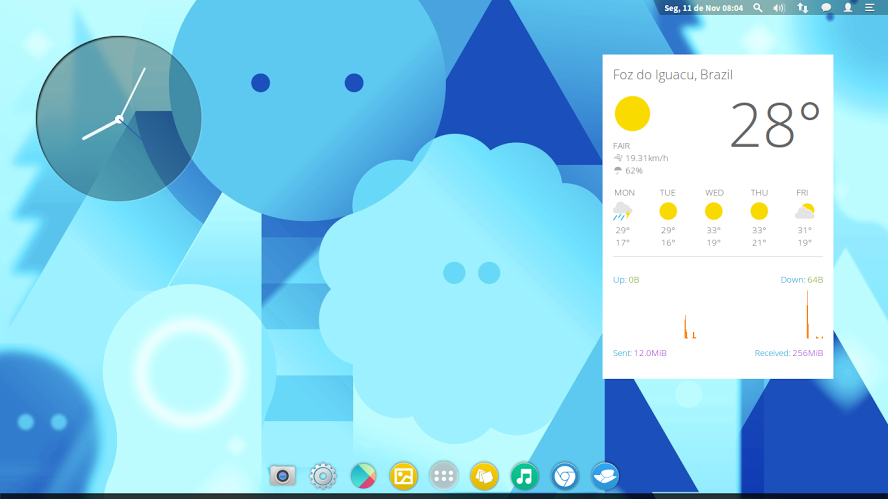888x499 pixels.
Task: Open the blue bird dock icon
Action: pos(605,476)
